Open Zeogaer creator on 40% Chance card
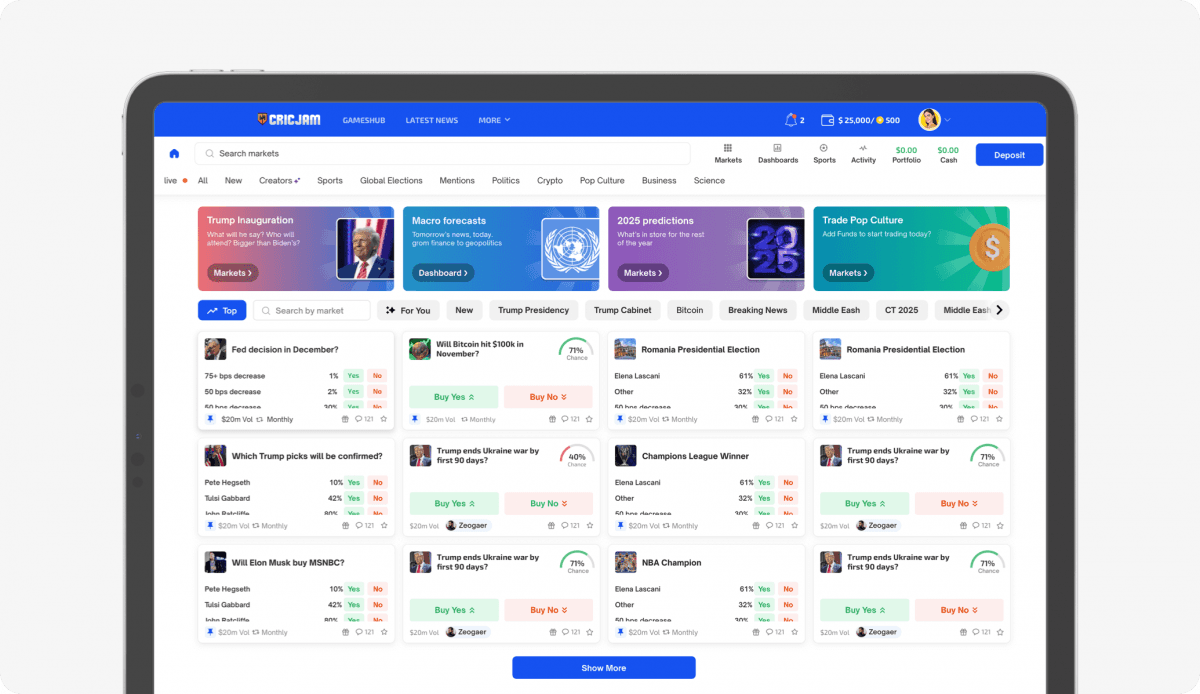Image resolution: width=1200 pixels, height=694 pixels. pos(466,525)
